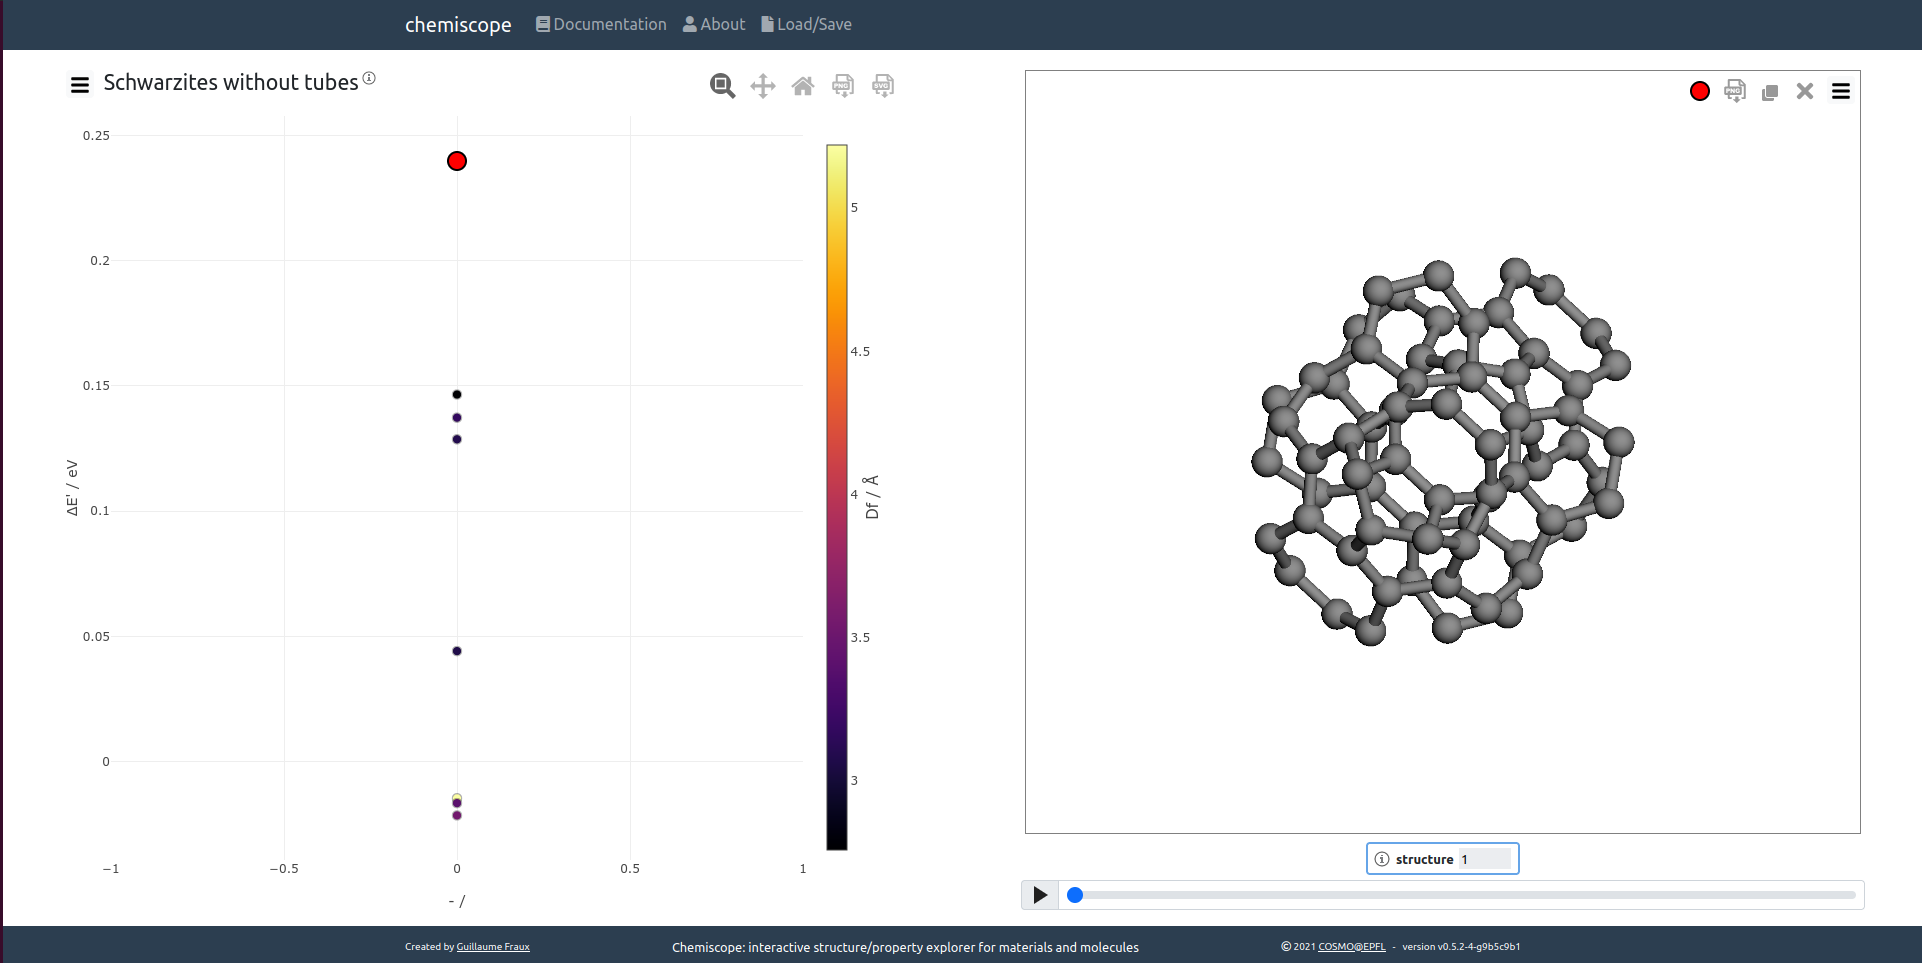Select the pan tool for the plot
1922x963 pixels.
coord(762,86)
